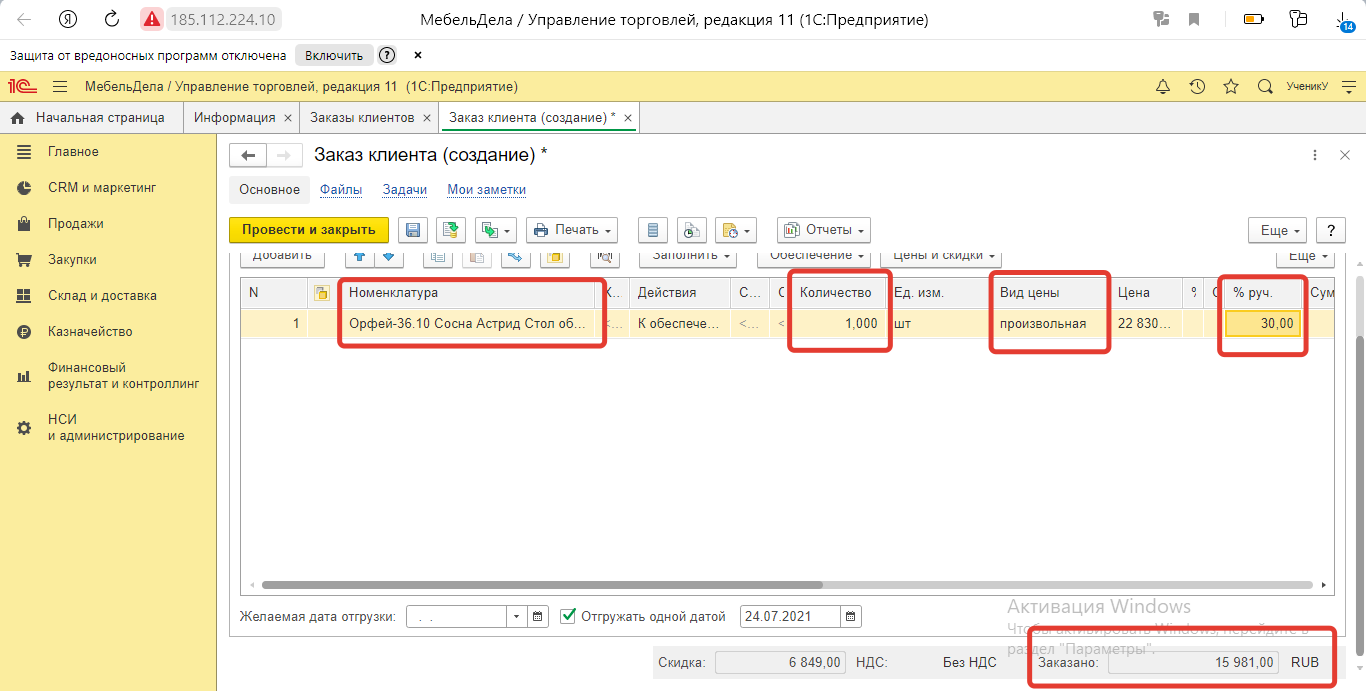
Task: Open the Еще menu beside the help button
Action: tap(1278, 230)
